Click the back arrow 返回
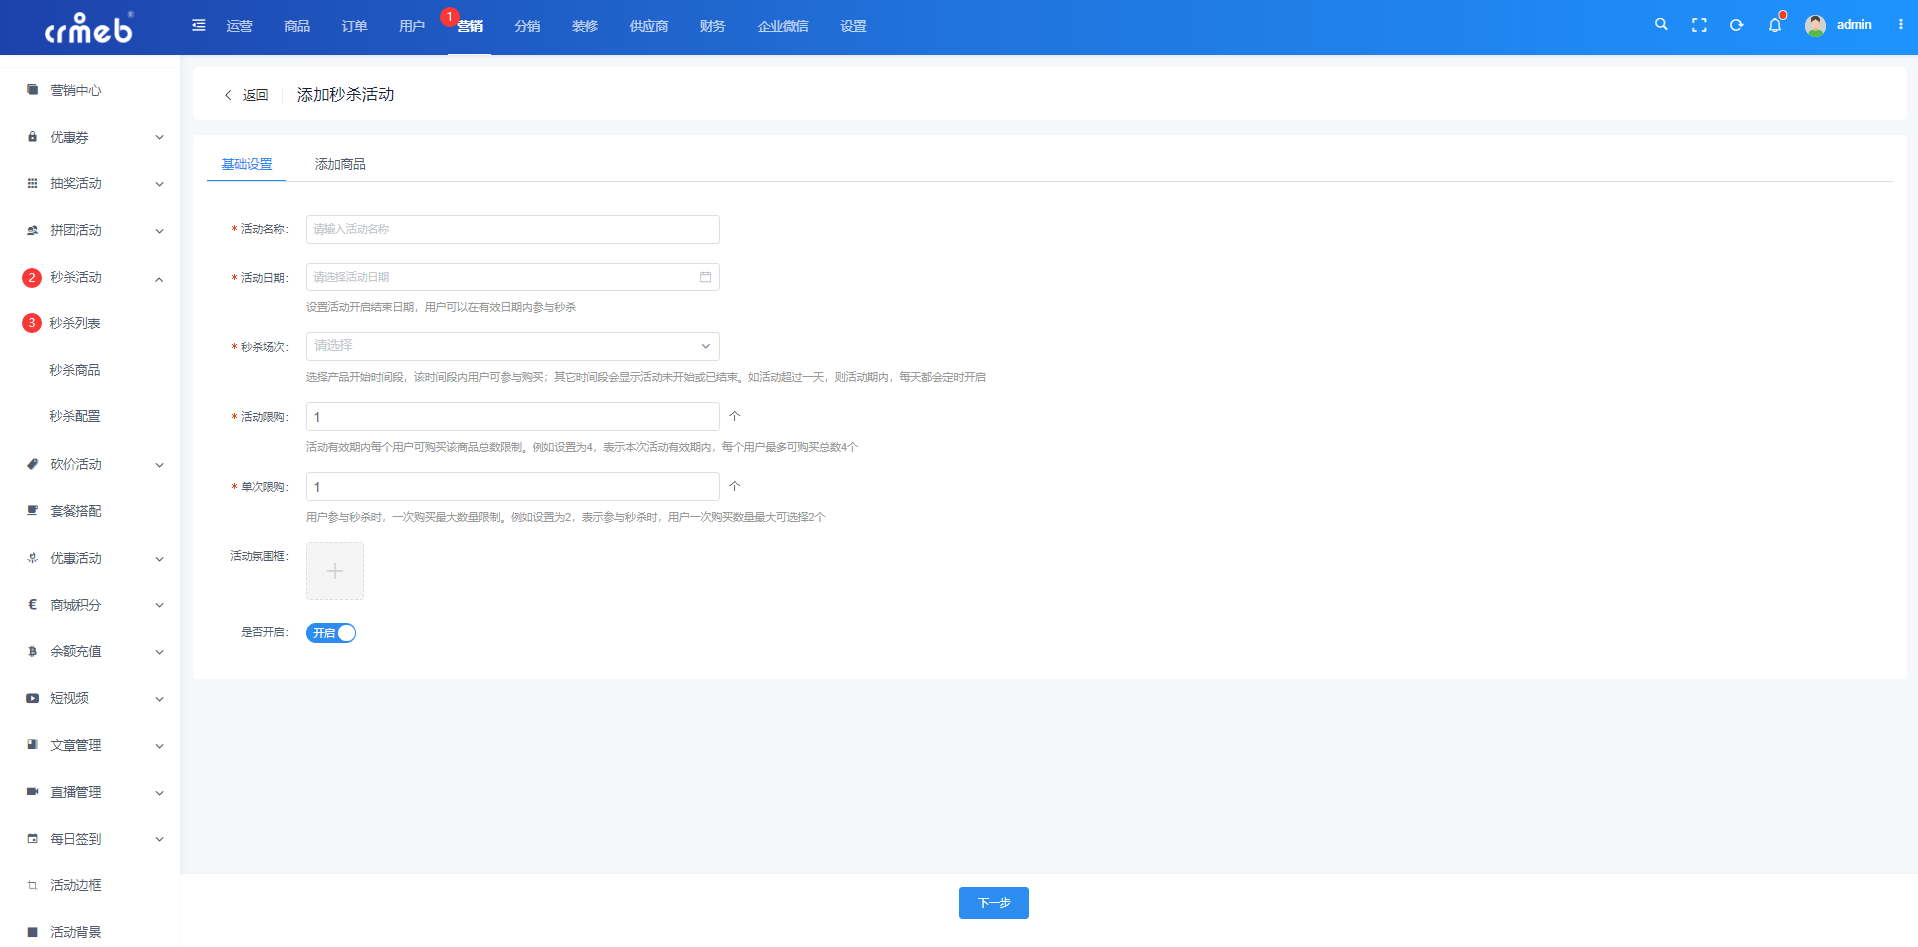The image size is (1918, 947). [x=246, y=95]
